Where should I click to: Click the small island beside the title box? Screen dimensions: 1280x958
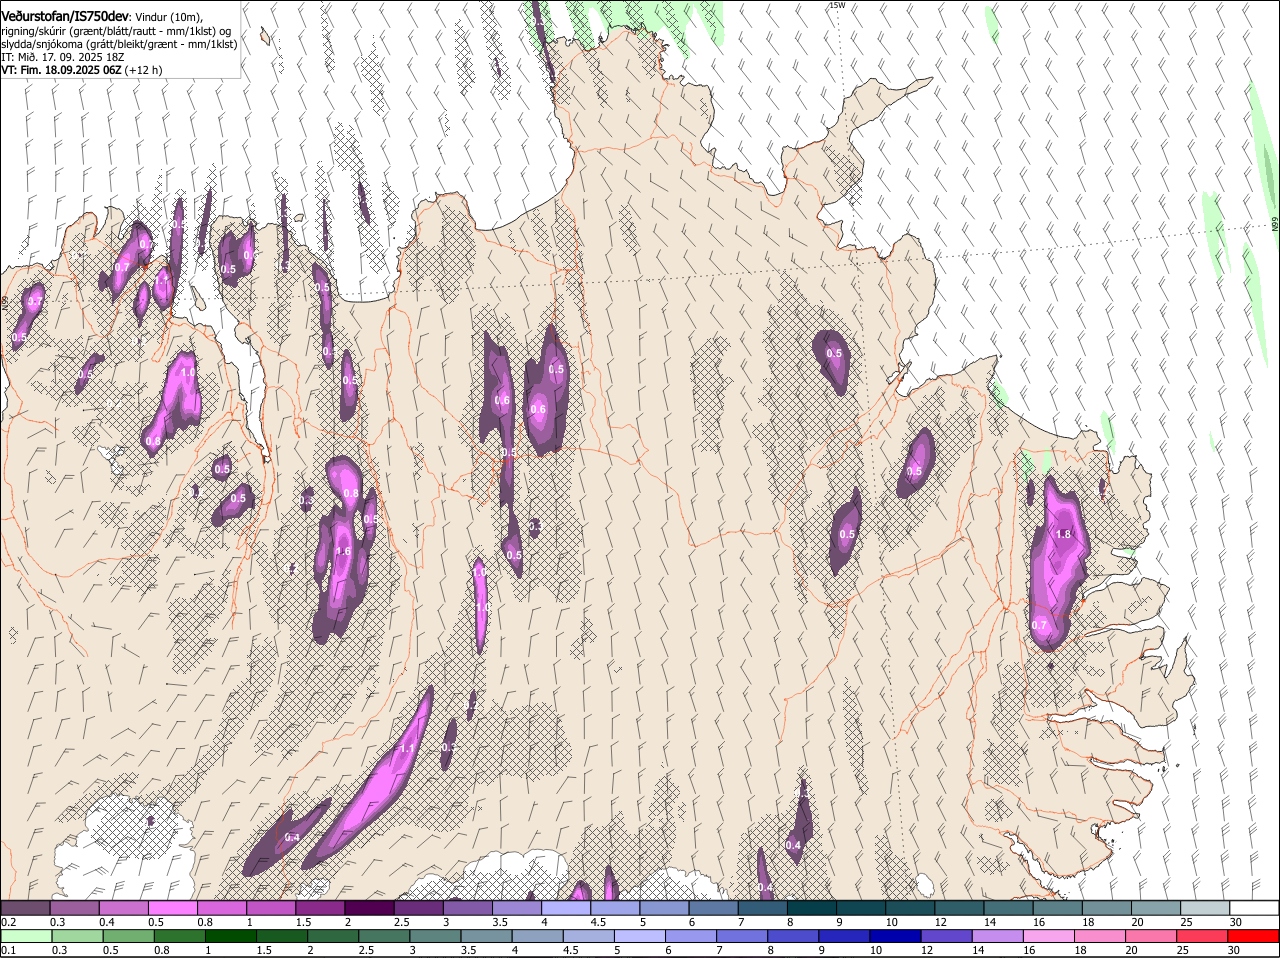click(265, 39)
